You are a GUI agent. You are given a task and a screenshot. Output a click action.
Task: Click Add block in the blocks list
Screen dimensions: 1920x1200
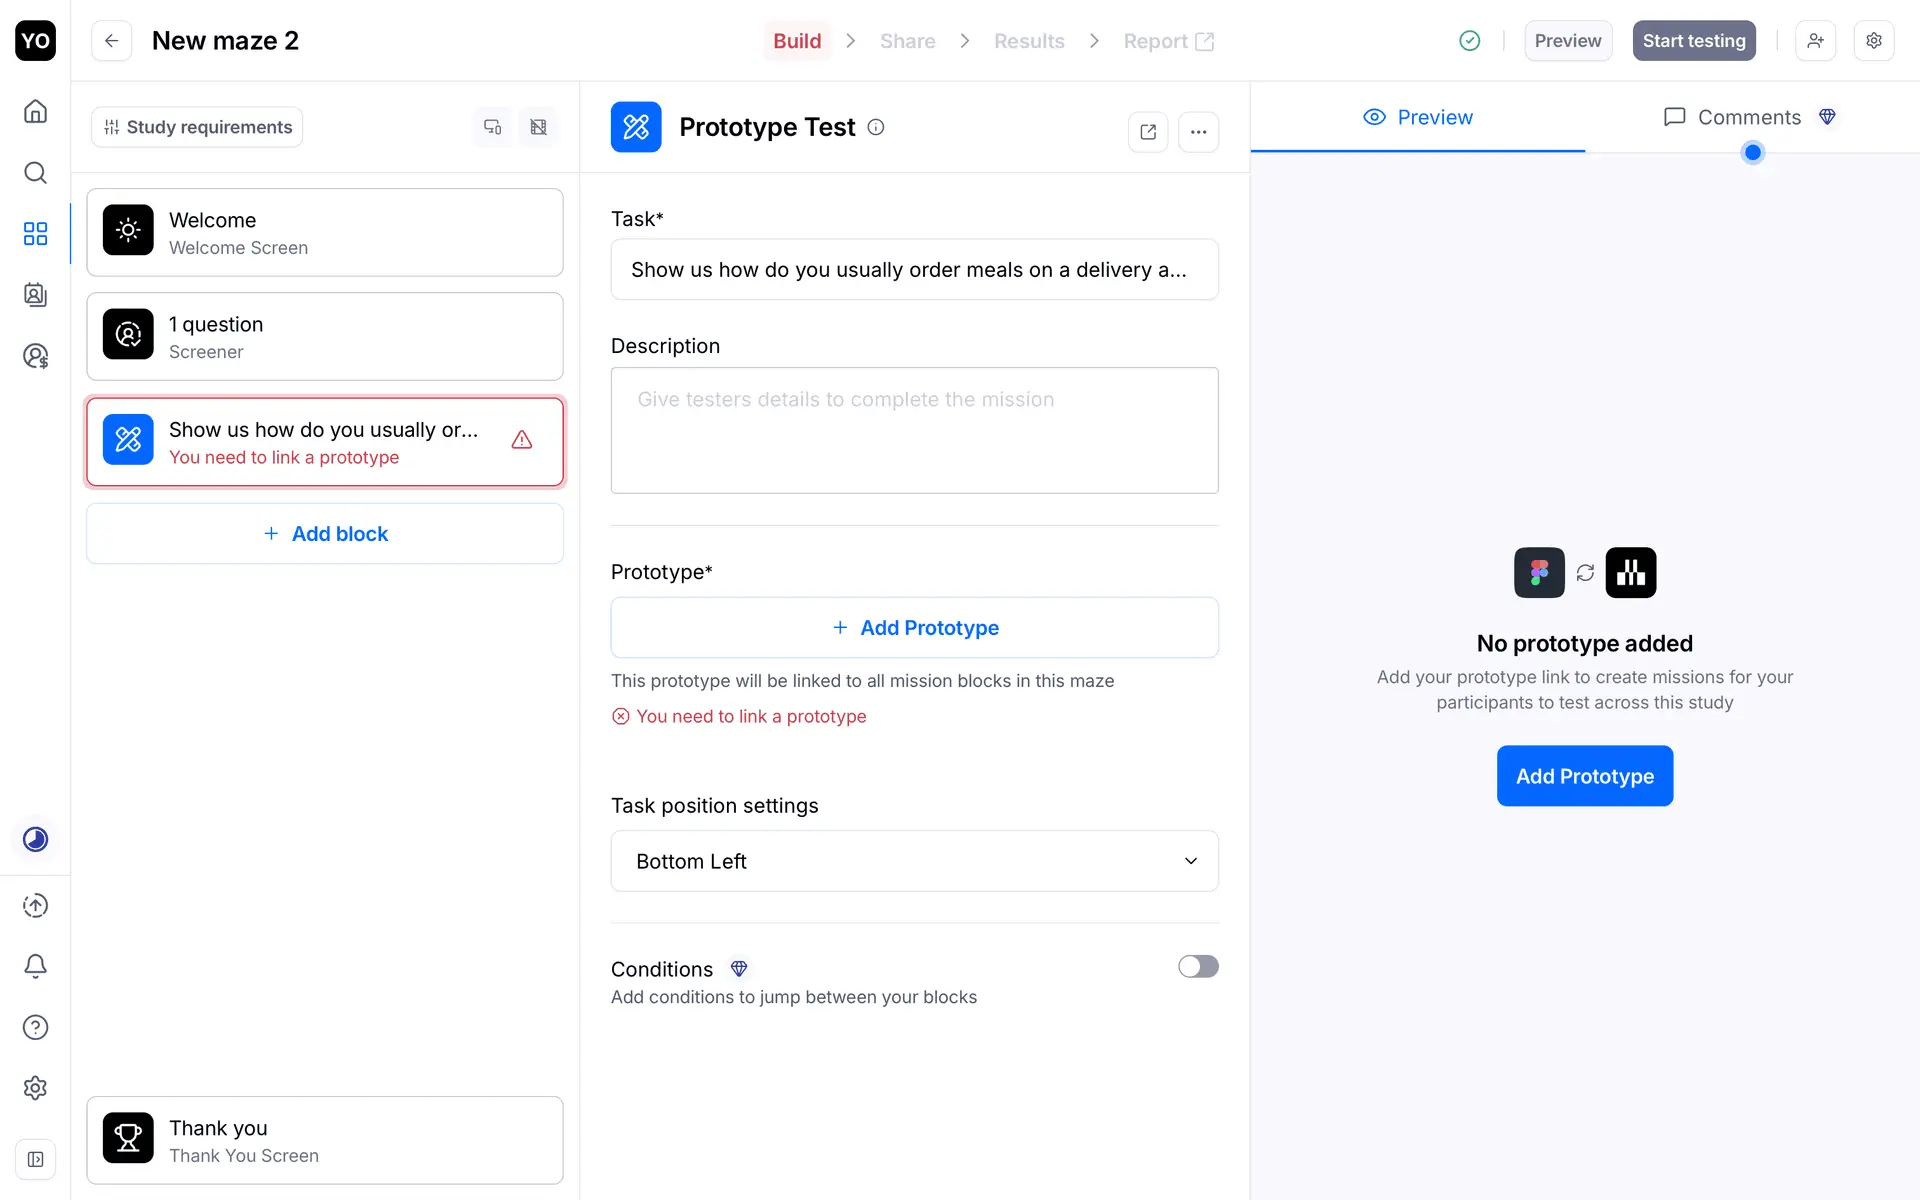tap(325, 534)
